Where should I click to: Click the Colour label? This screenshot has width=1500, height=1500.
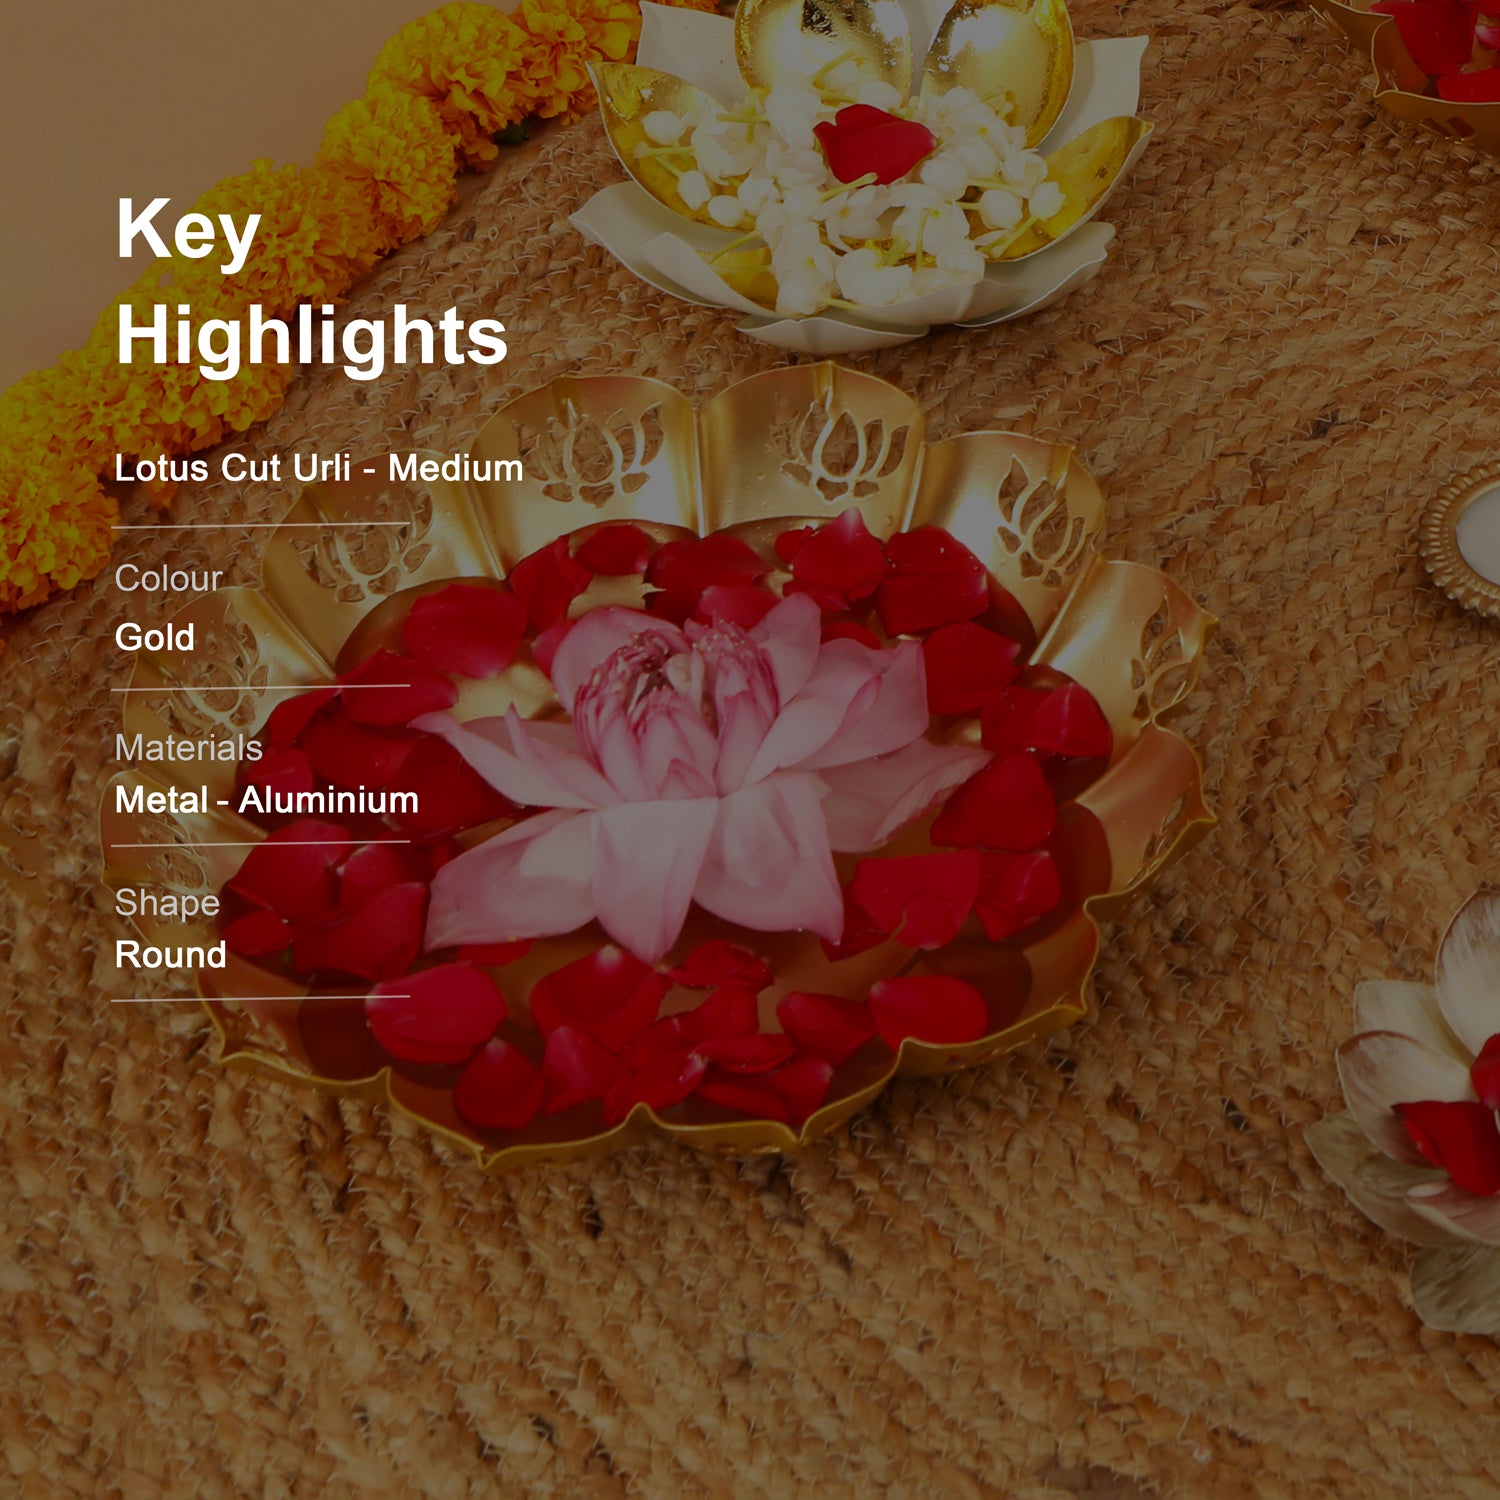tap(168, 578)
